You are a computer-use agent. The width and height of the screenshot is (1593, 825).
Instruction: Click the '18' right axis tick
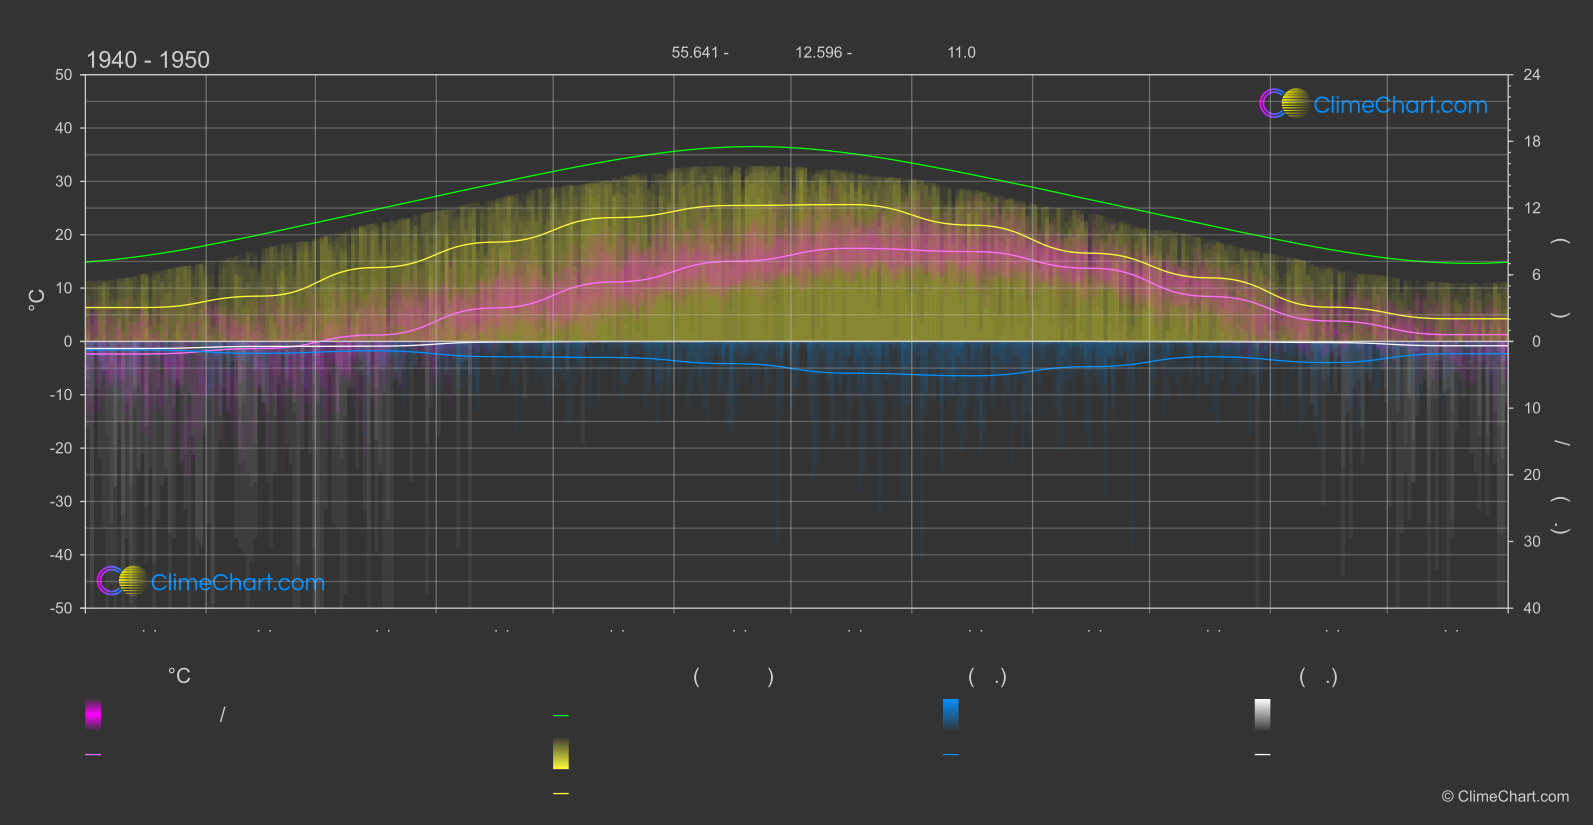click(1532, 142)
